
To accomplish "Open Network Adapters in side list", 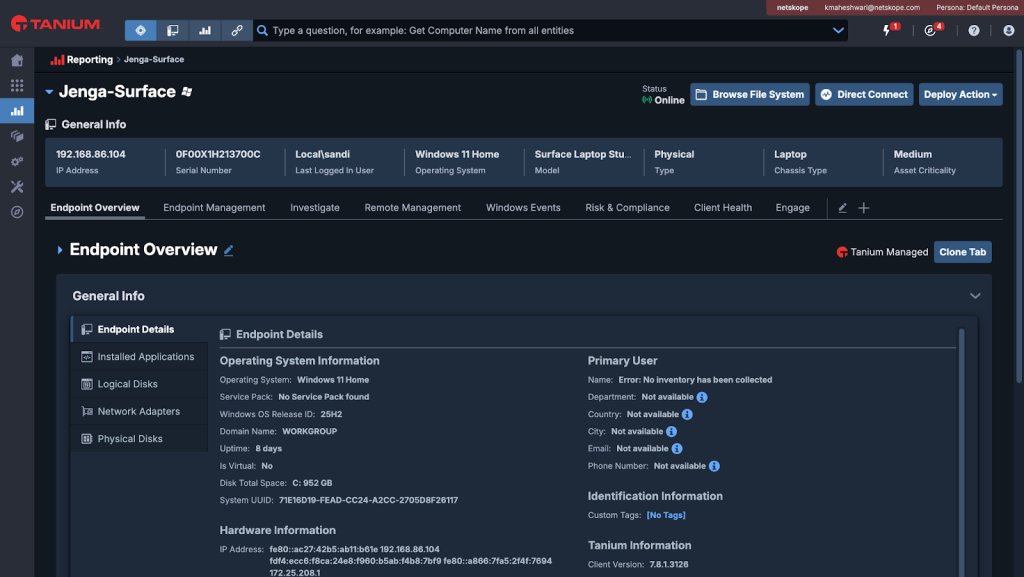I will tap(138, 412).
